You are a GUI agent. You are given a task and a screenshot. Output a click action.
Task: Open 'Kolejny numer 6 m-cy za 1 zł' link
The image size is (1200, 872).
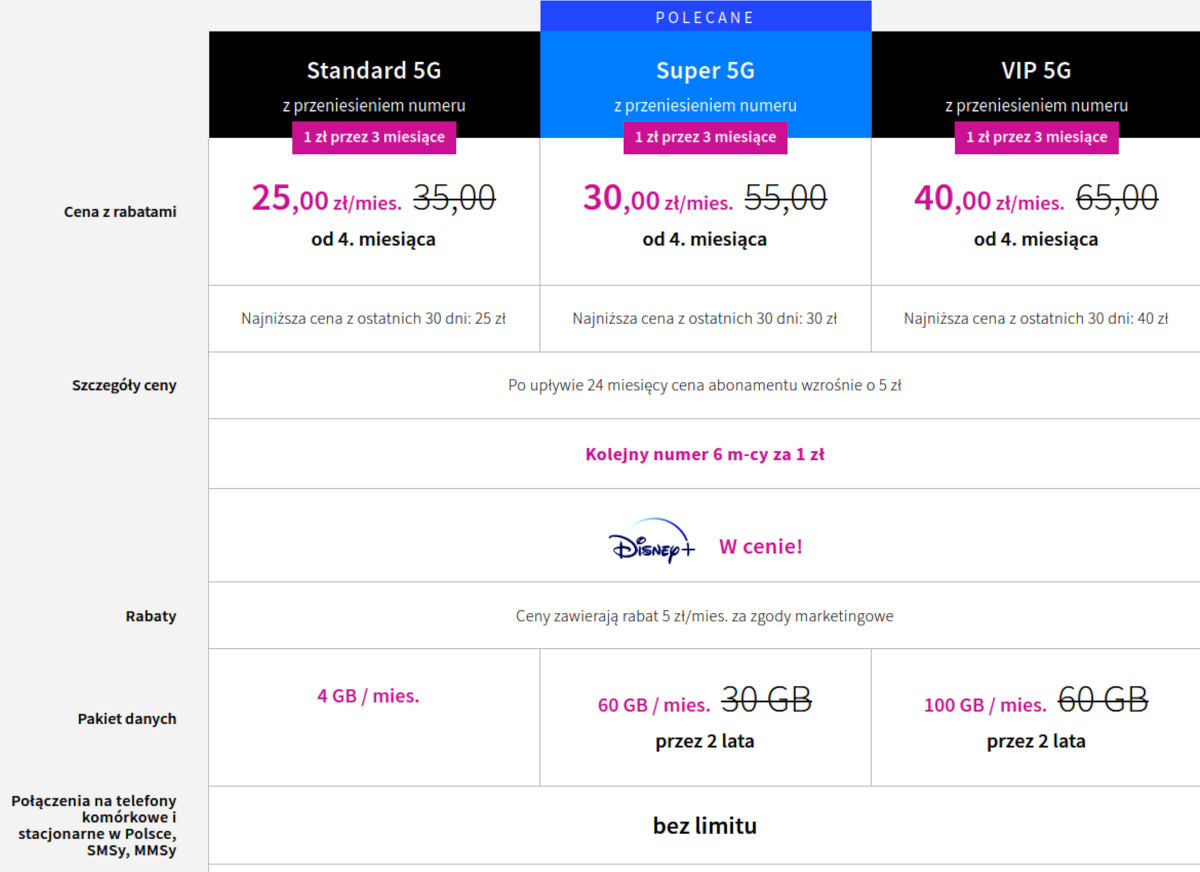705,454
